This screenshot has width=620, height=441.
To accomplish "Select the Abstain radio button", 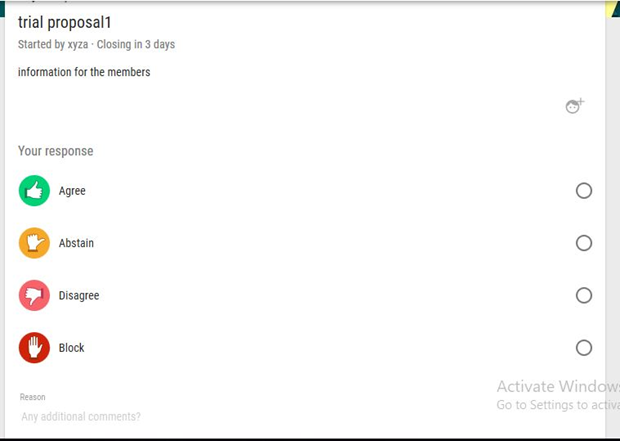I will coord(584,243).
